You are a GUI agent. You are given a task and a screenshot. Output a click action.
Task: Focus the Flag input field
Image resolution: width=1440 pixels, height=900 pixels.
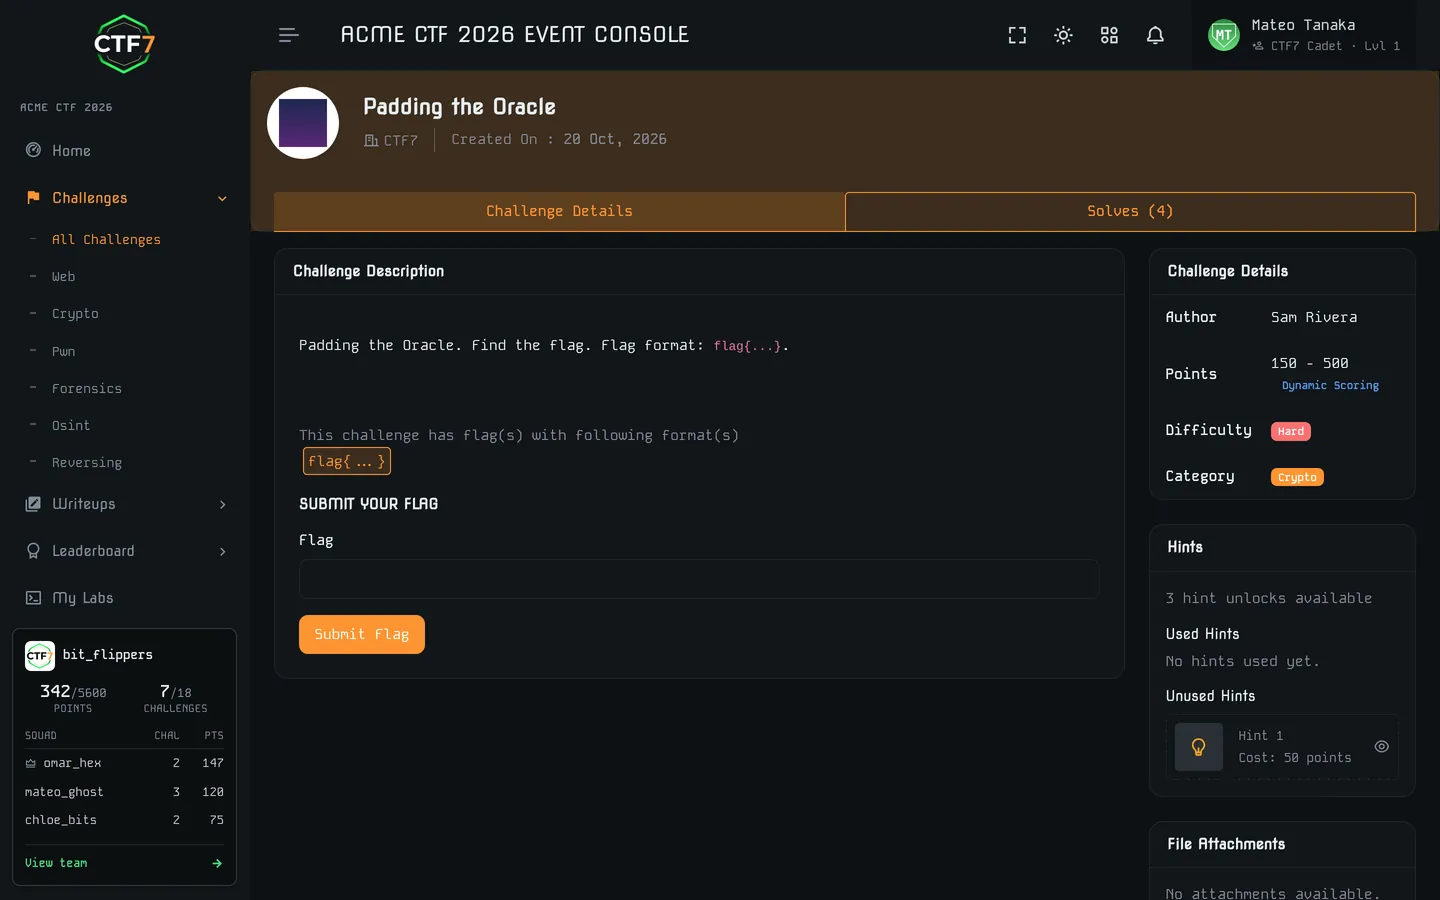699,579
